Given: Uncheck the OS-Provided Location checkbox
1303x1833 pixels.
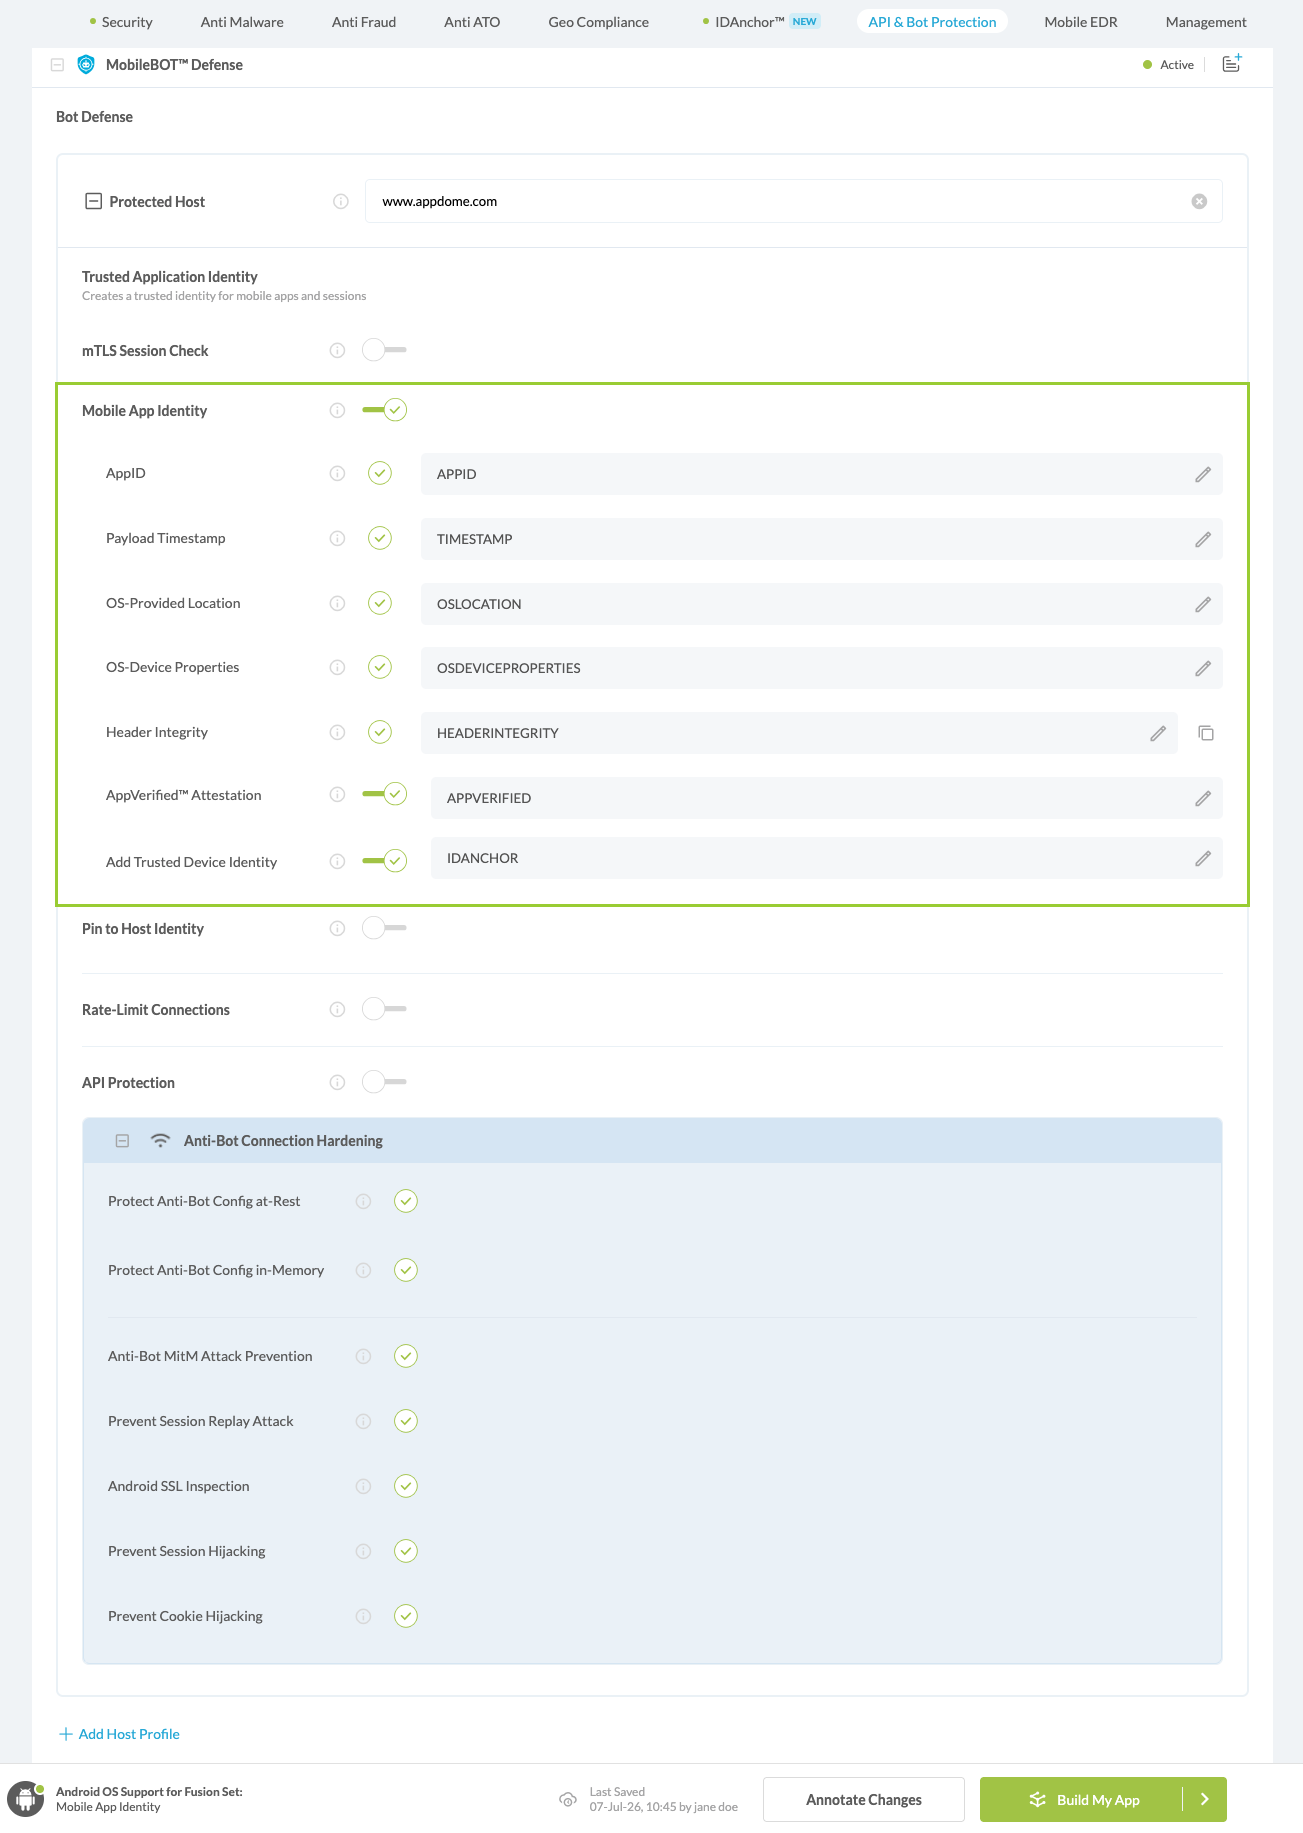Looking at the screenshot, I should point(380,603).
